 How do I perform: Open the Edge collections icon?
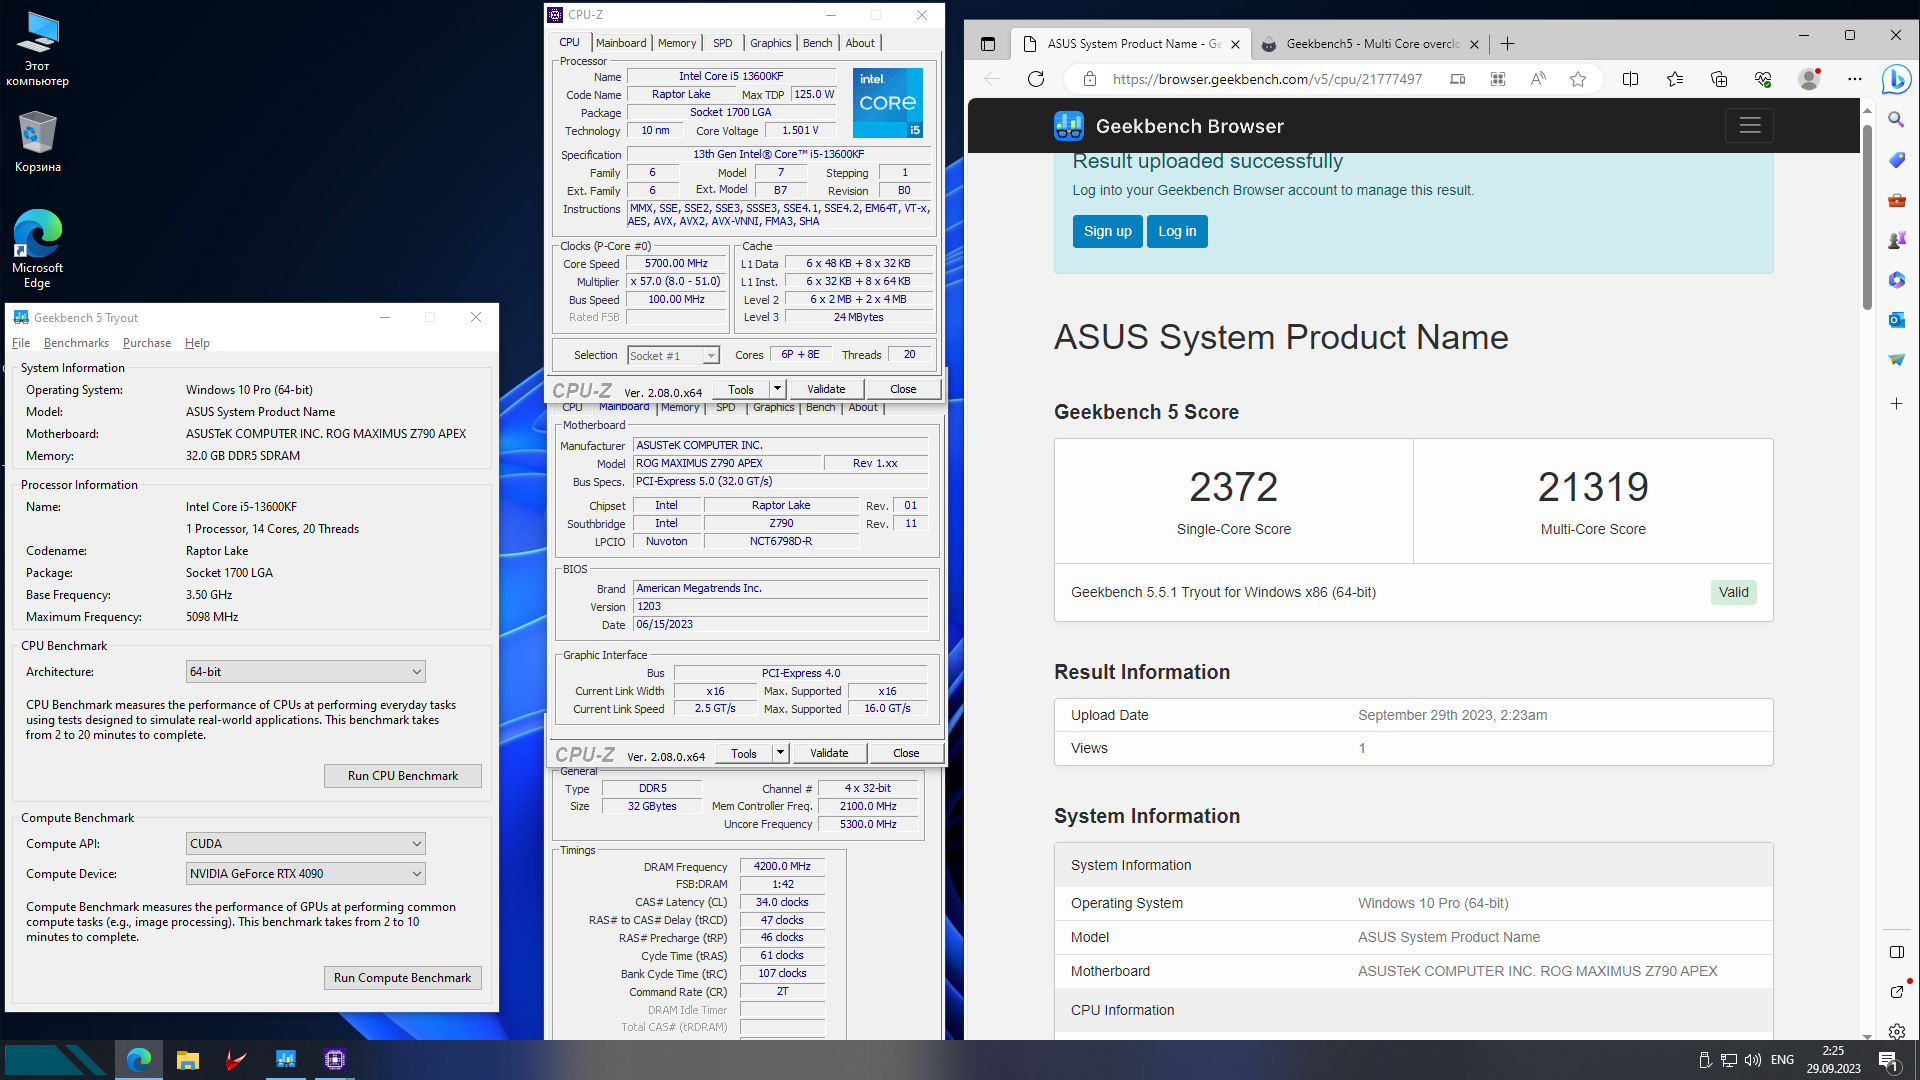pyautogui.click(x=1719, y=79)
